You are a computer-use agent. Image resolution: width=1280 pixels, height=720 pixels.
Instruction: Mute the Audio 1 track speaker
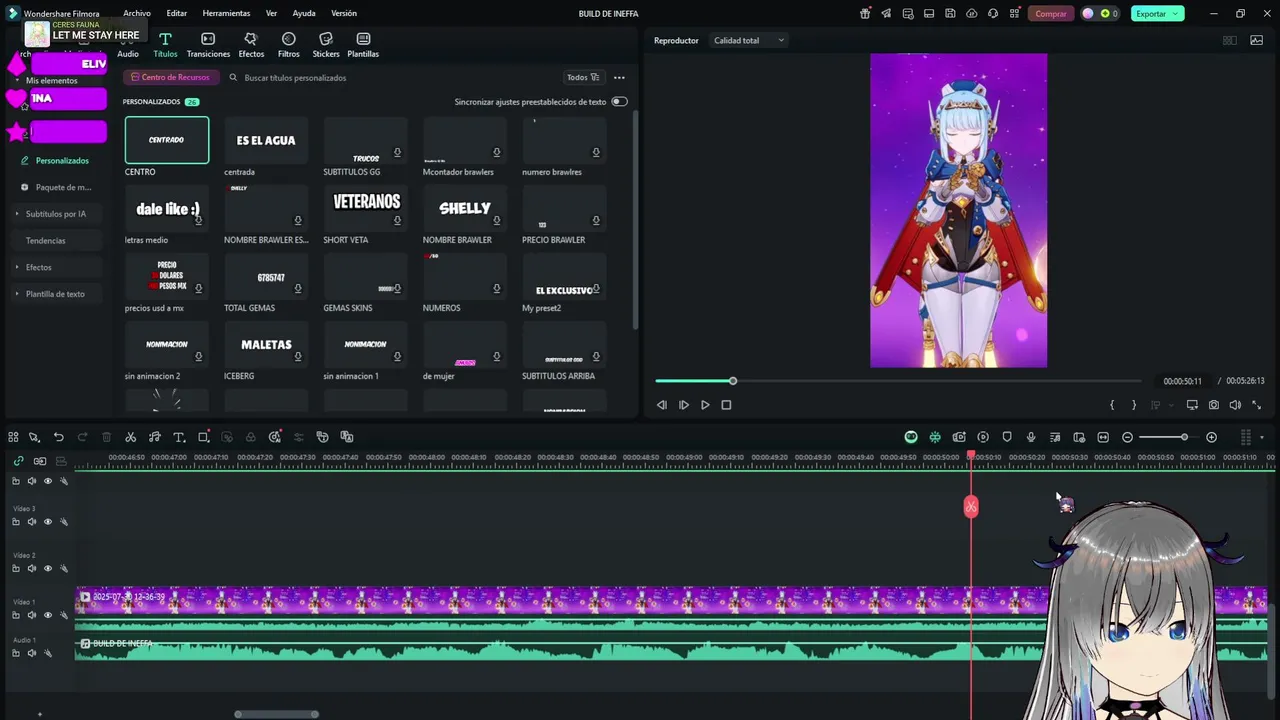(x=31, y=654)
